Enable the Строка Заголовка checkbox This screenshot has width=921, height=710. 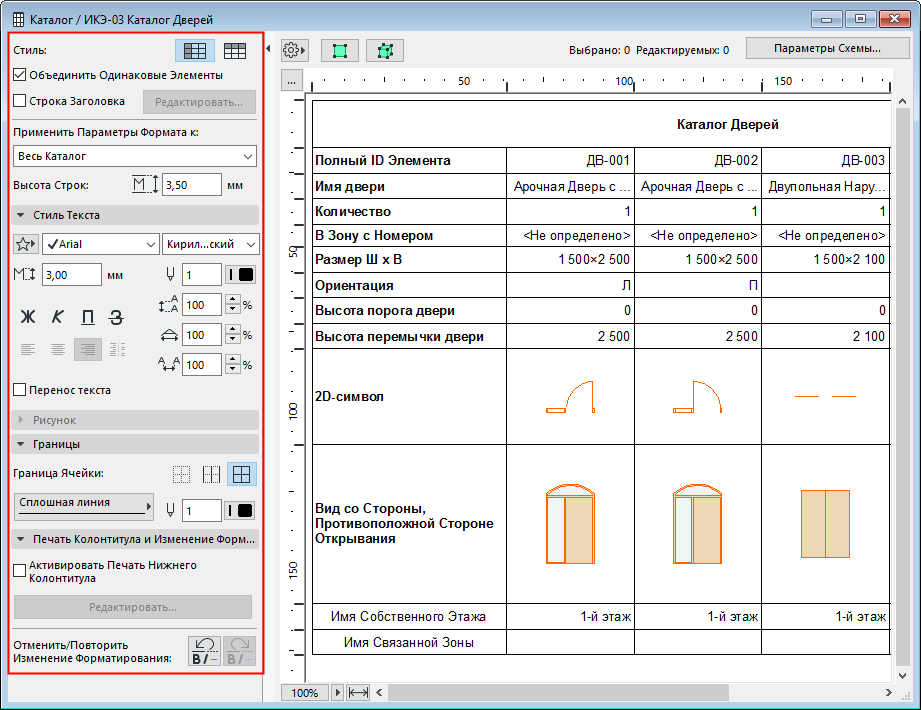click(20, 101)
